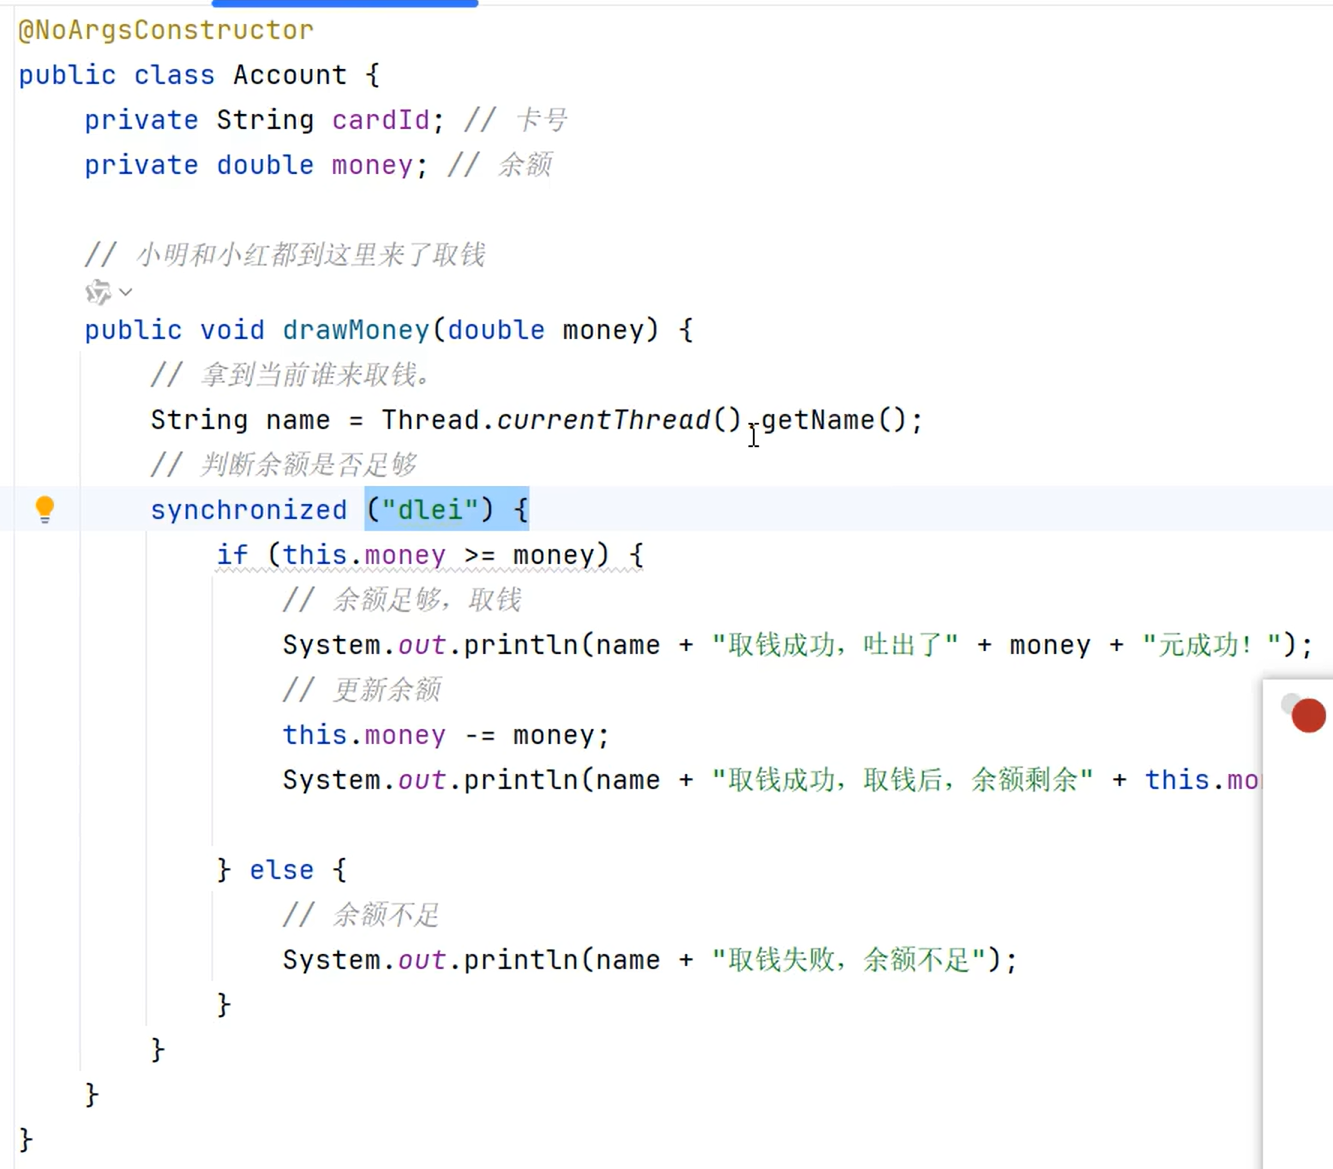
Task: Click the @NoArgsConstructor annotation
Action: pos(166,30)
